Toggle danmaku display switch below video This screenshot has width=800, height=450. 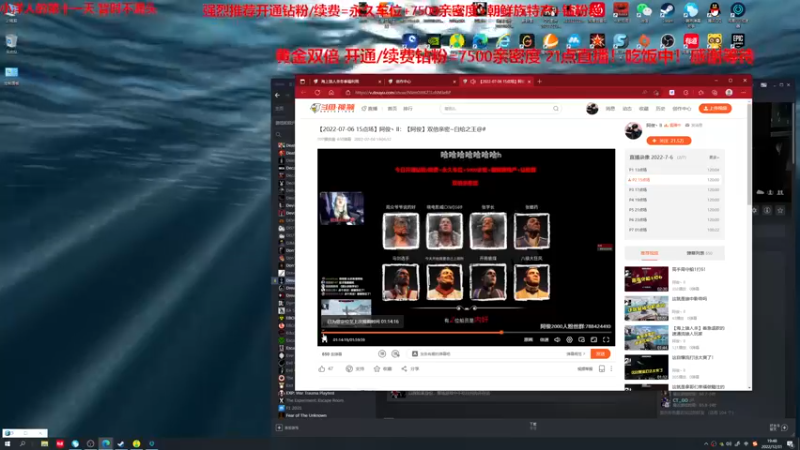pyautogui.click(x=382, y=354)
